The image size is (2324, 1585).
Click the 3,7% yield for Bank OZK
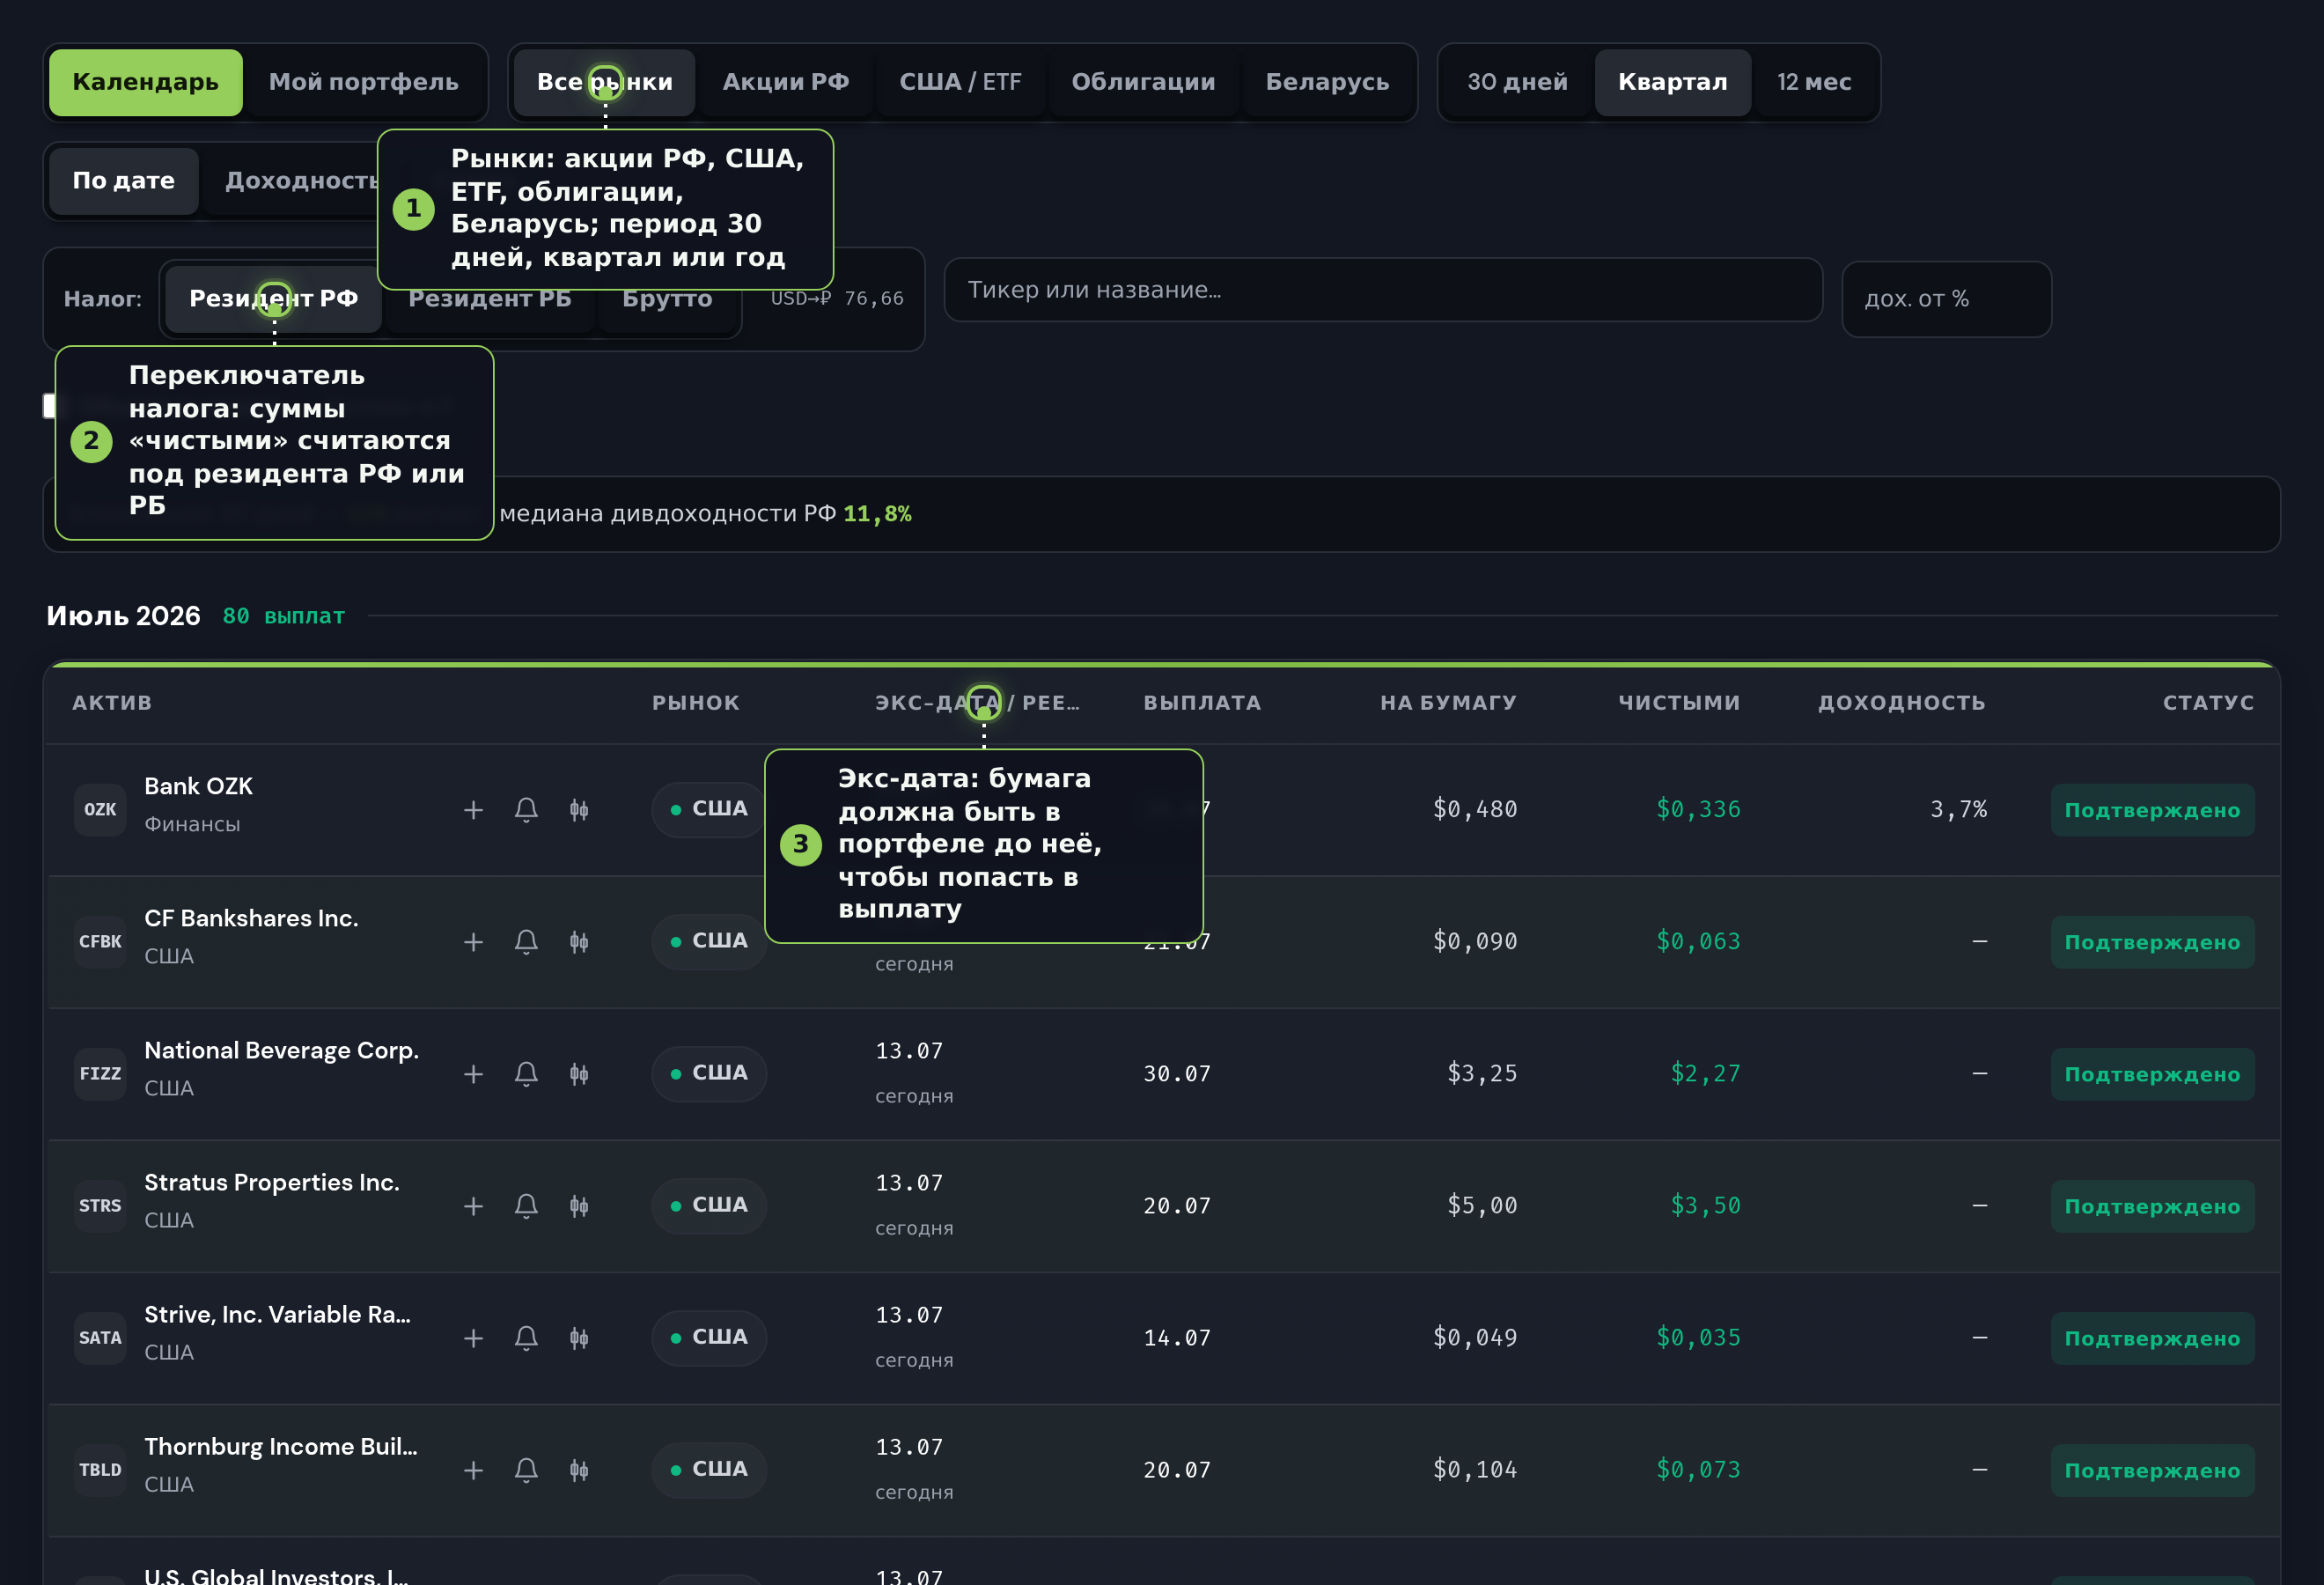(x=1958, y=809)
